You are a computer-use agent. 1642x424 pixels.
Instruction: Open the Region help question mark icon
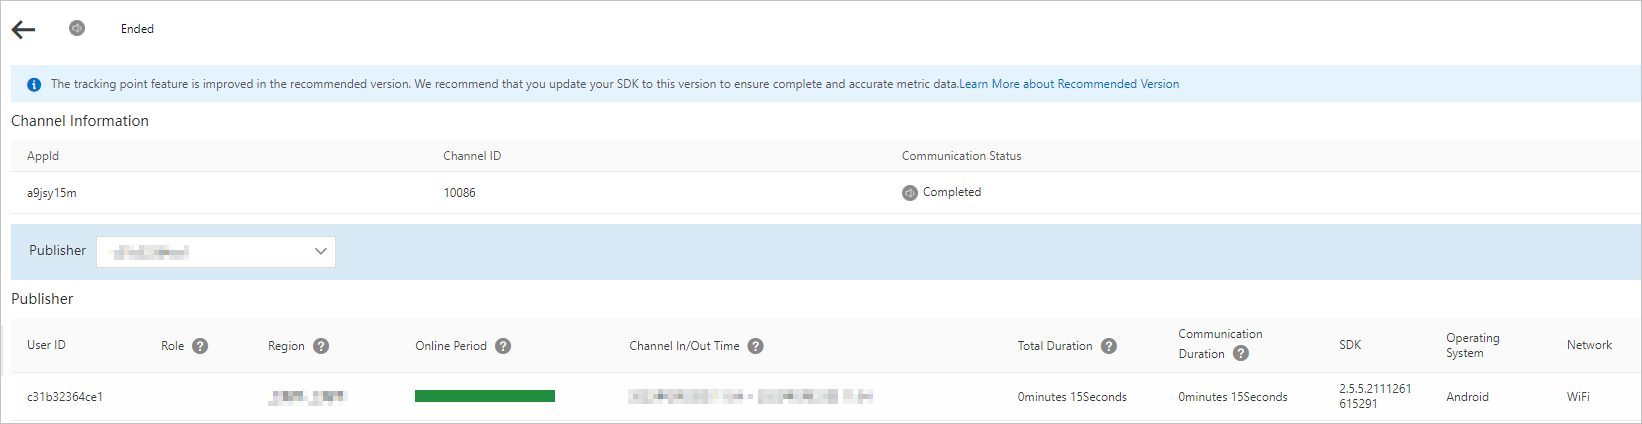321,346
